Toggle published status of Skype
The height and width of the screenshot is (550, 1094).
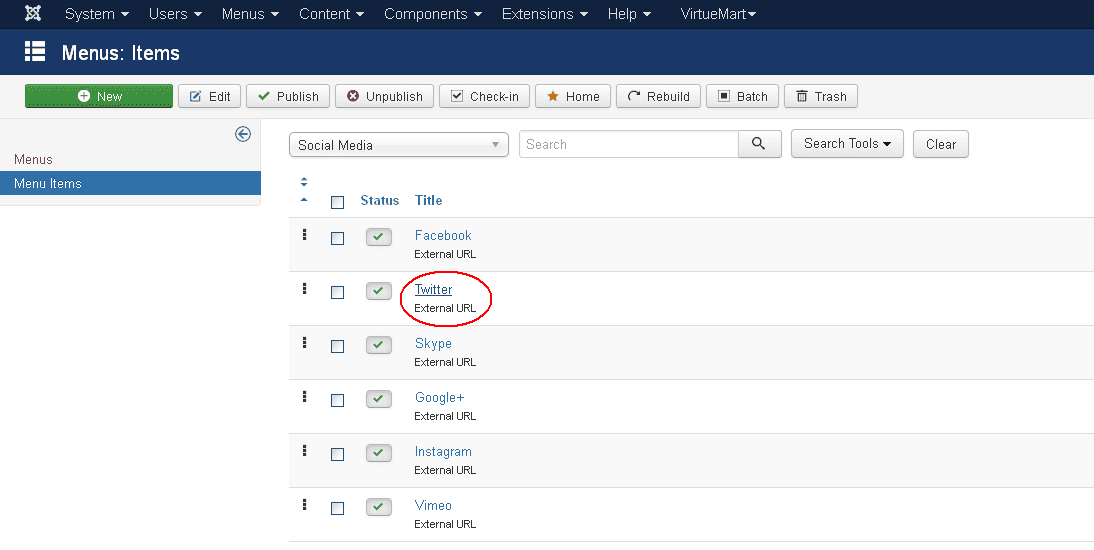[379, 345]
